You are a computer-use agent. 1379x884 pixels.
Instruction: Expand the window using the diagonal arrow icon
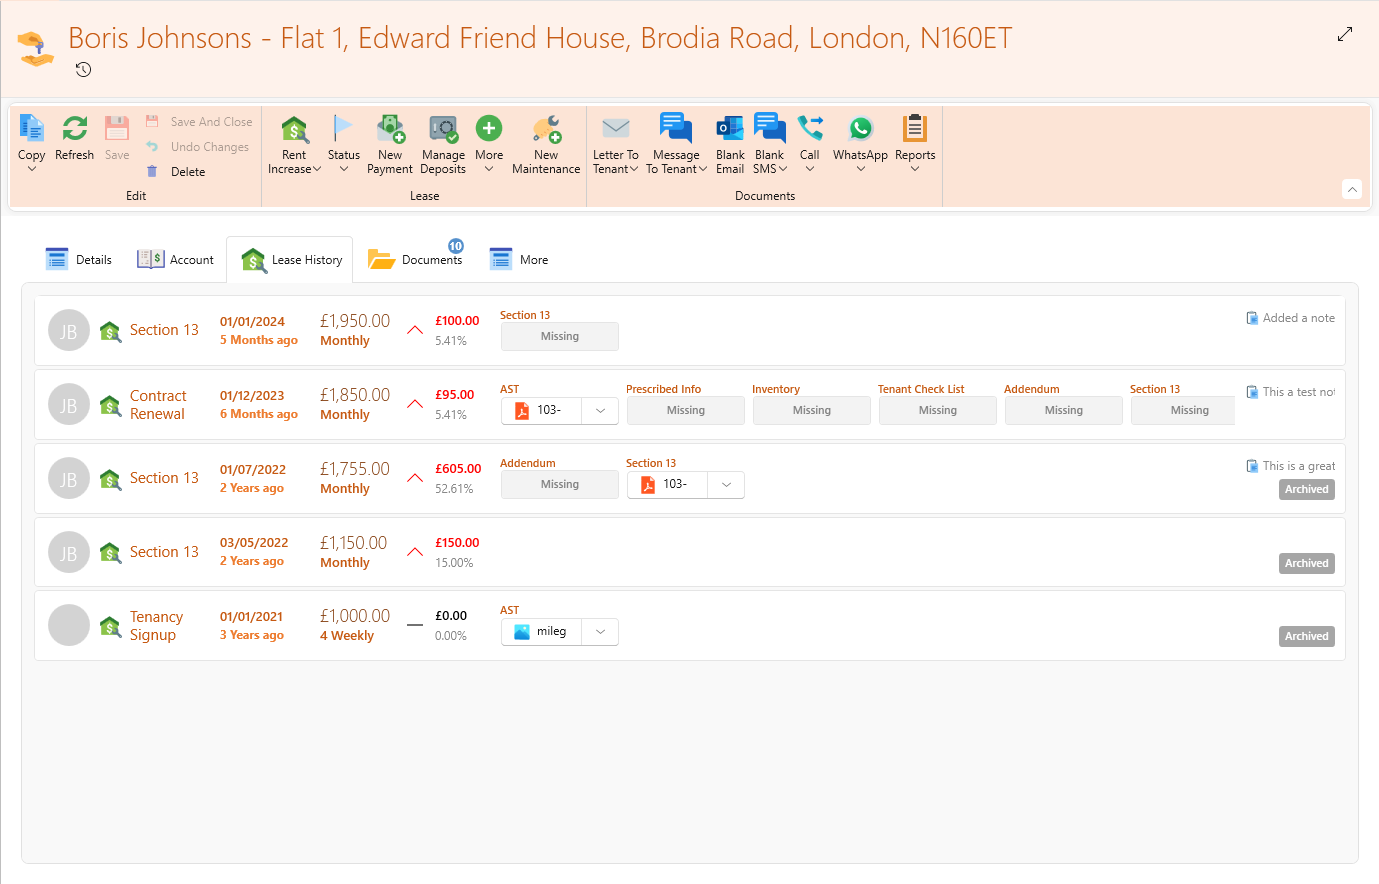coord(1345,34)
